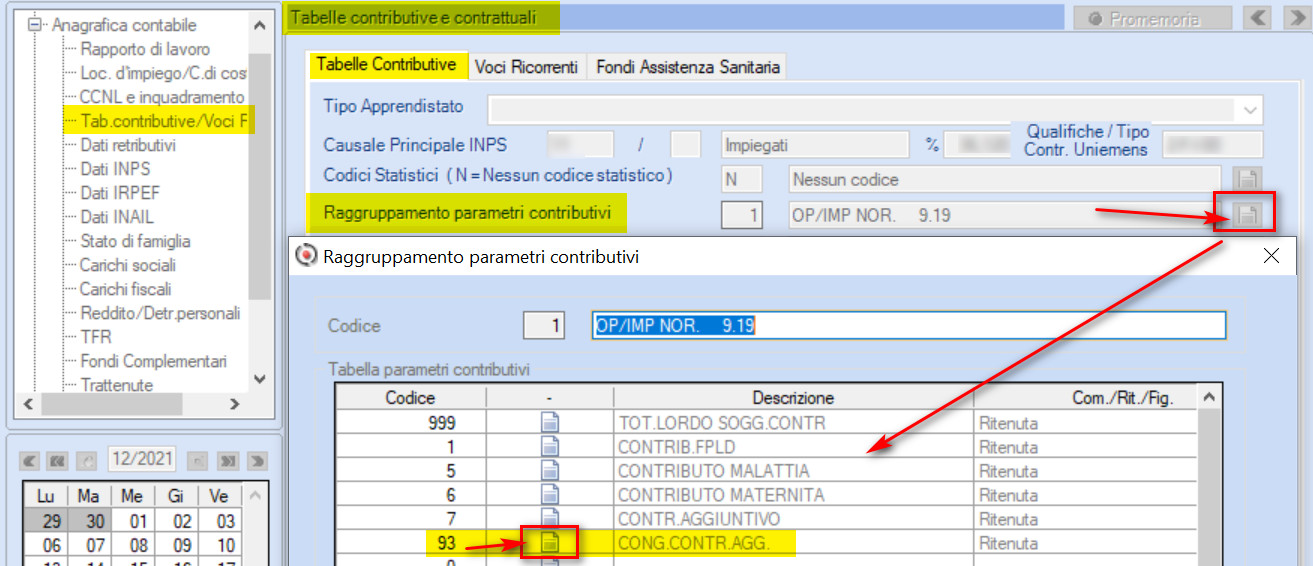This screenshot has height=566, width=1313.
Task: Open detail icon for CONTR.AGGIUNTIVO row
Action: pos(550,519)
